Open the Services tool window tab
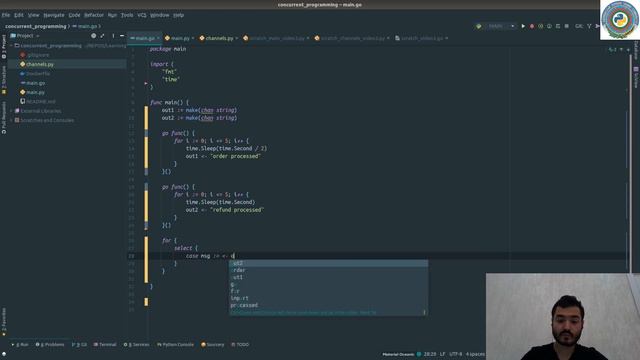Screen dimensions: 640x360 [x=136, y=344]
